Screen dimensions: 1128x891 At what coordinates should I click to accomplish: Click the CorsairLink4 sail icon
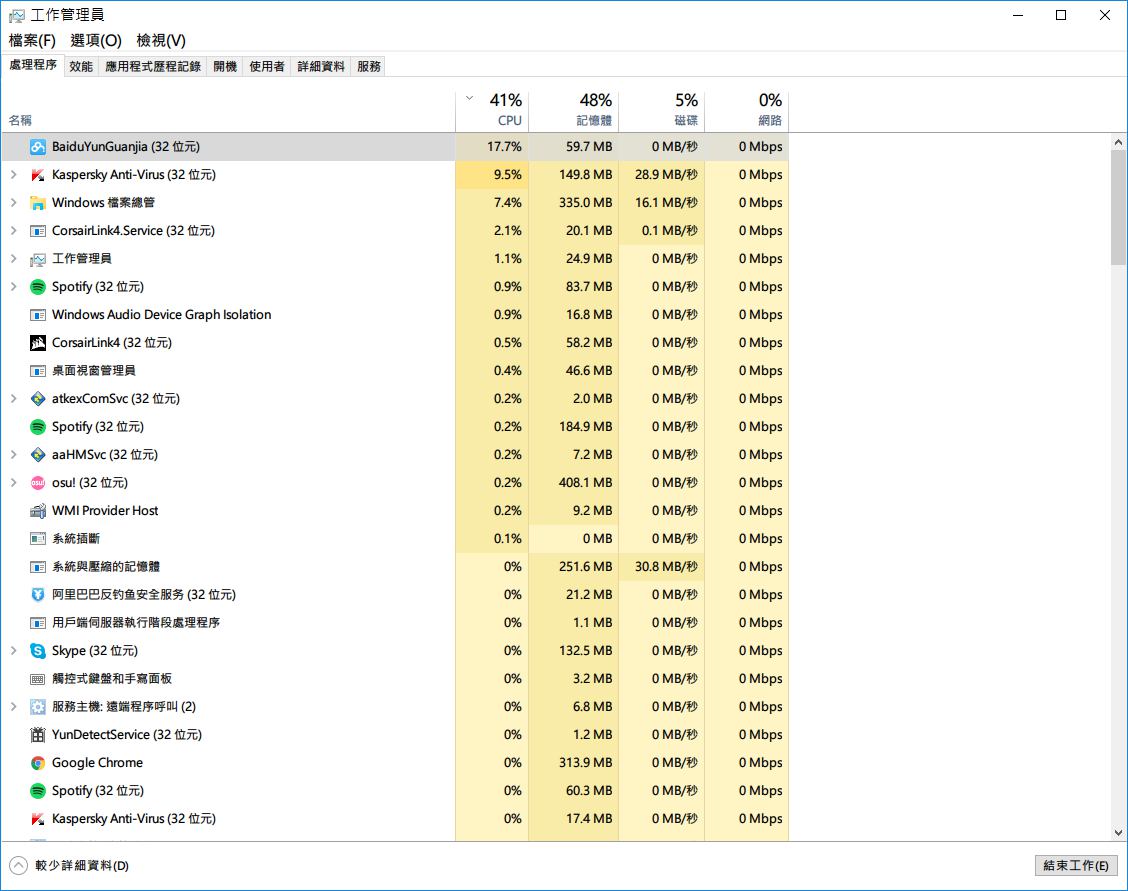point(38,343)
